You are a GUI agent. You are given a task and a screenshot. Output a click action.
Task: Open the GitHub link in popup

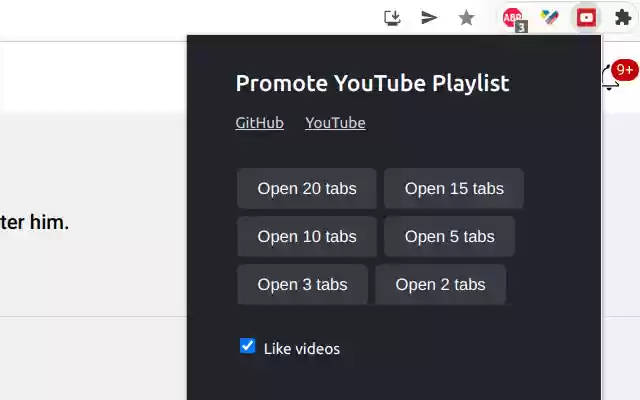pyautogui.click(x=260, y=123)
